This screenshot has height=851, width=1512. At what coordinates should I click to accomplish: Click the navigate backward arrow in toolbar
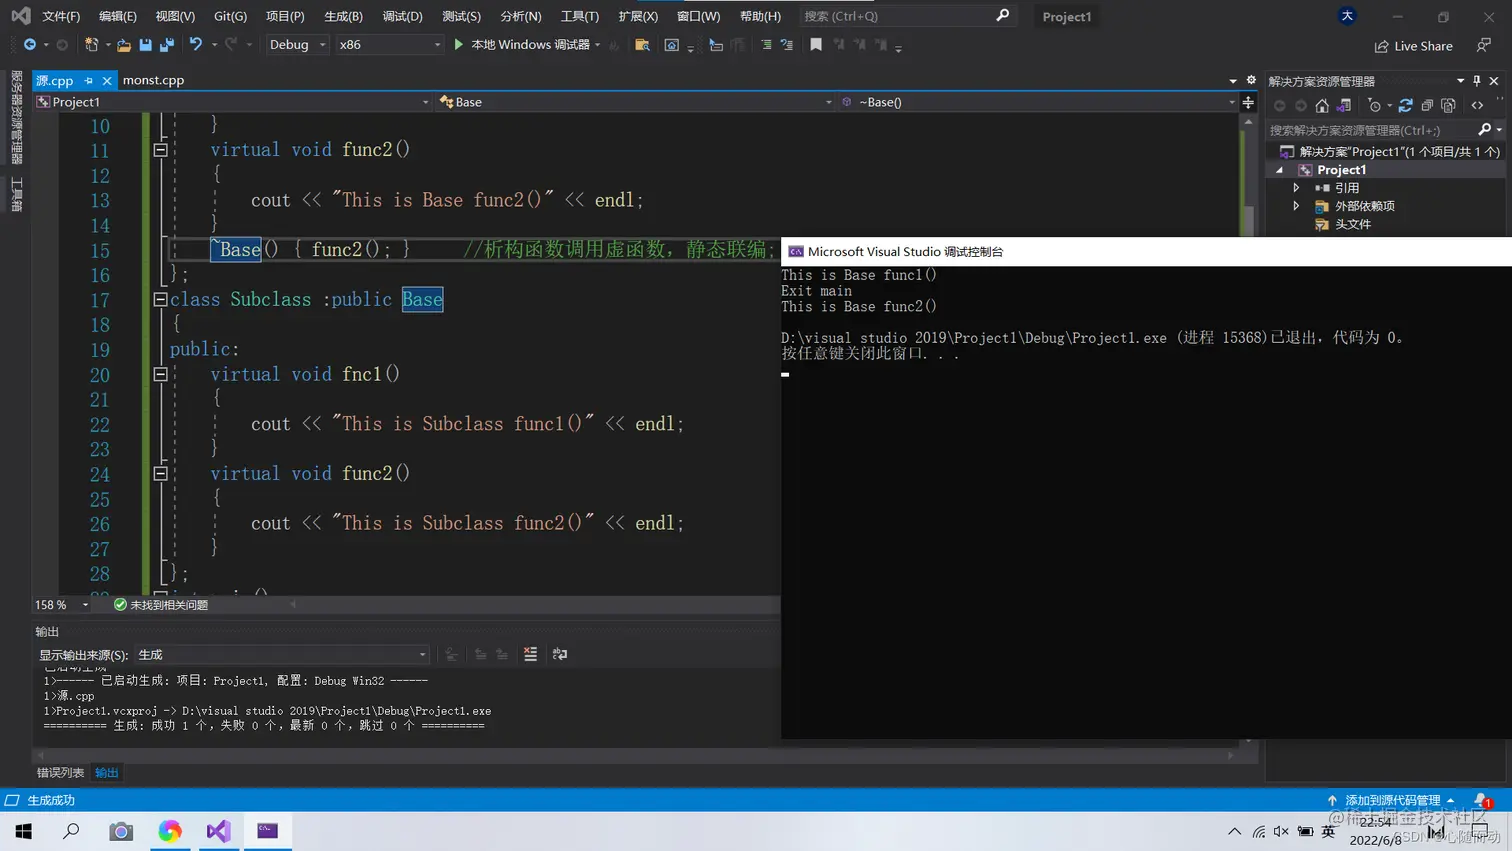30,45
